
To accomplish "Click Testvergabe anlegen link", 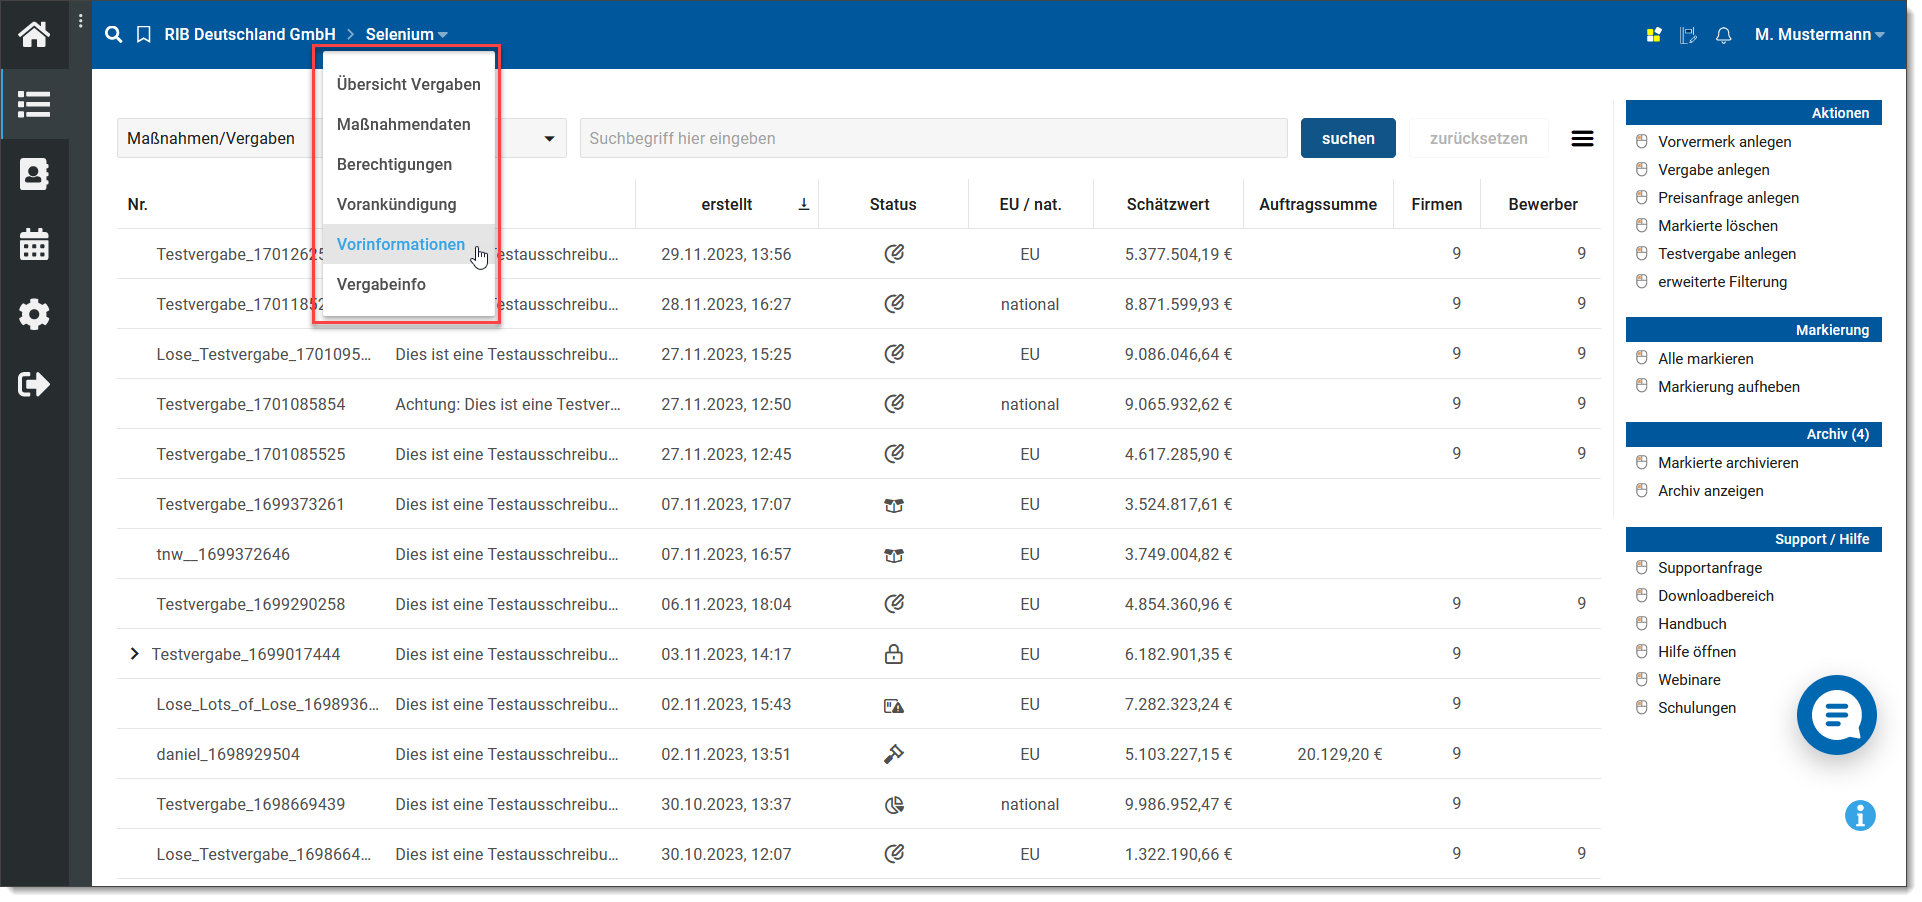I will 1726,254.
